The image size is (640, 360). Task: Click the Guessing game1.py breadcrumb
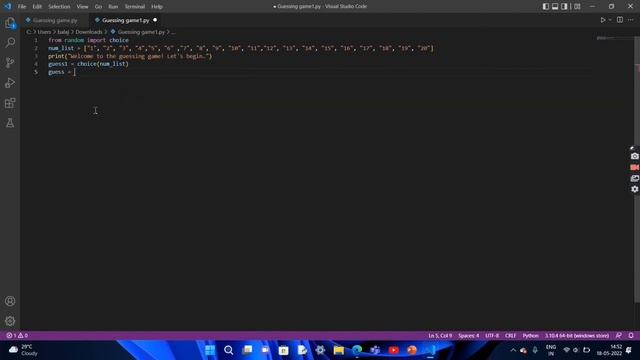[x=141, y=32]
